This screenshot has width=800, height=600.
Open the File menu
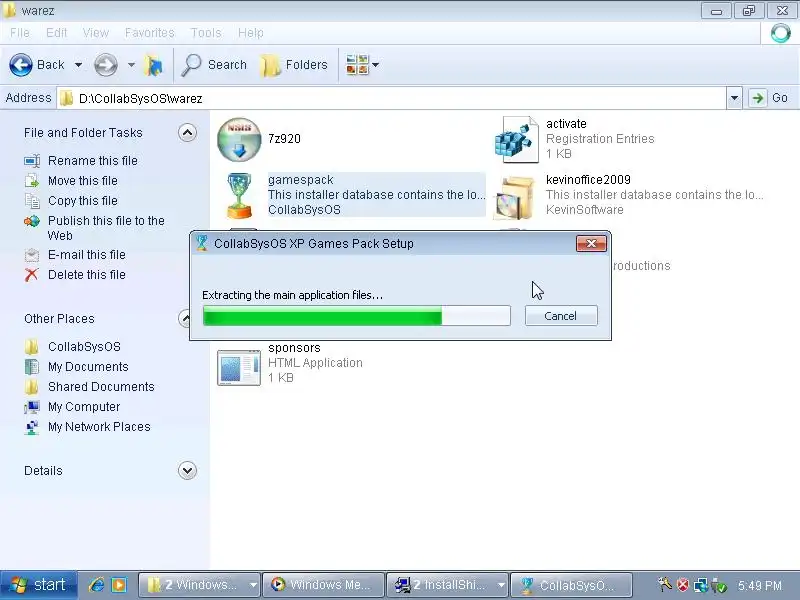click(x=19, y=33)
